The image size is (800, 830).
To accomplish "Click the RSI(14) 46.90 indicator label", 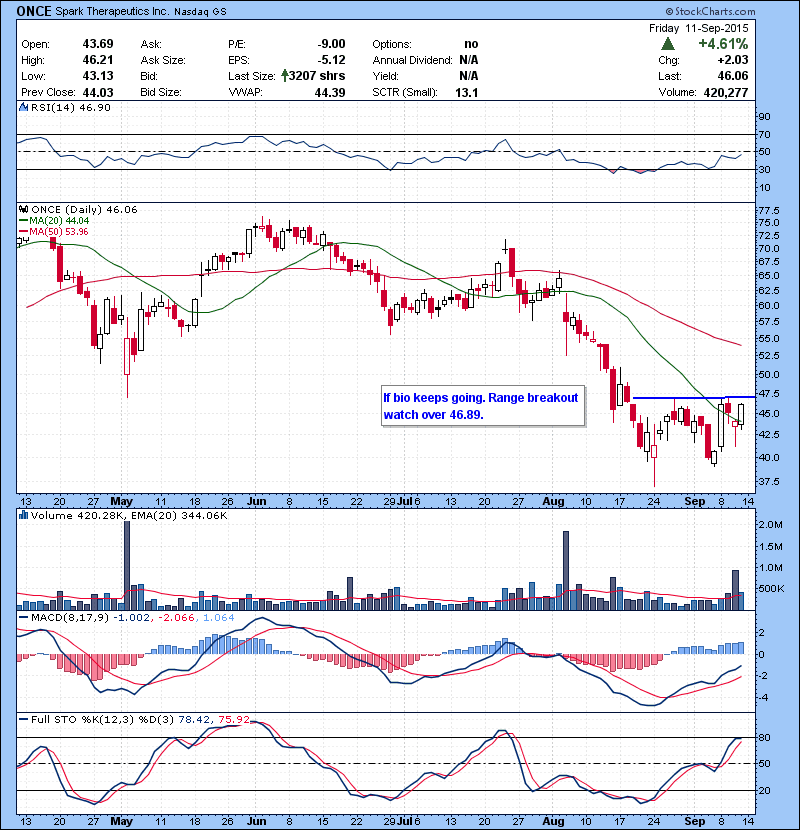I will (x=71, y=107).
